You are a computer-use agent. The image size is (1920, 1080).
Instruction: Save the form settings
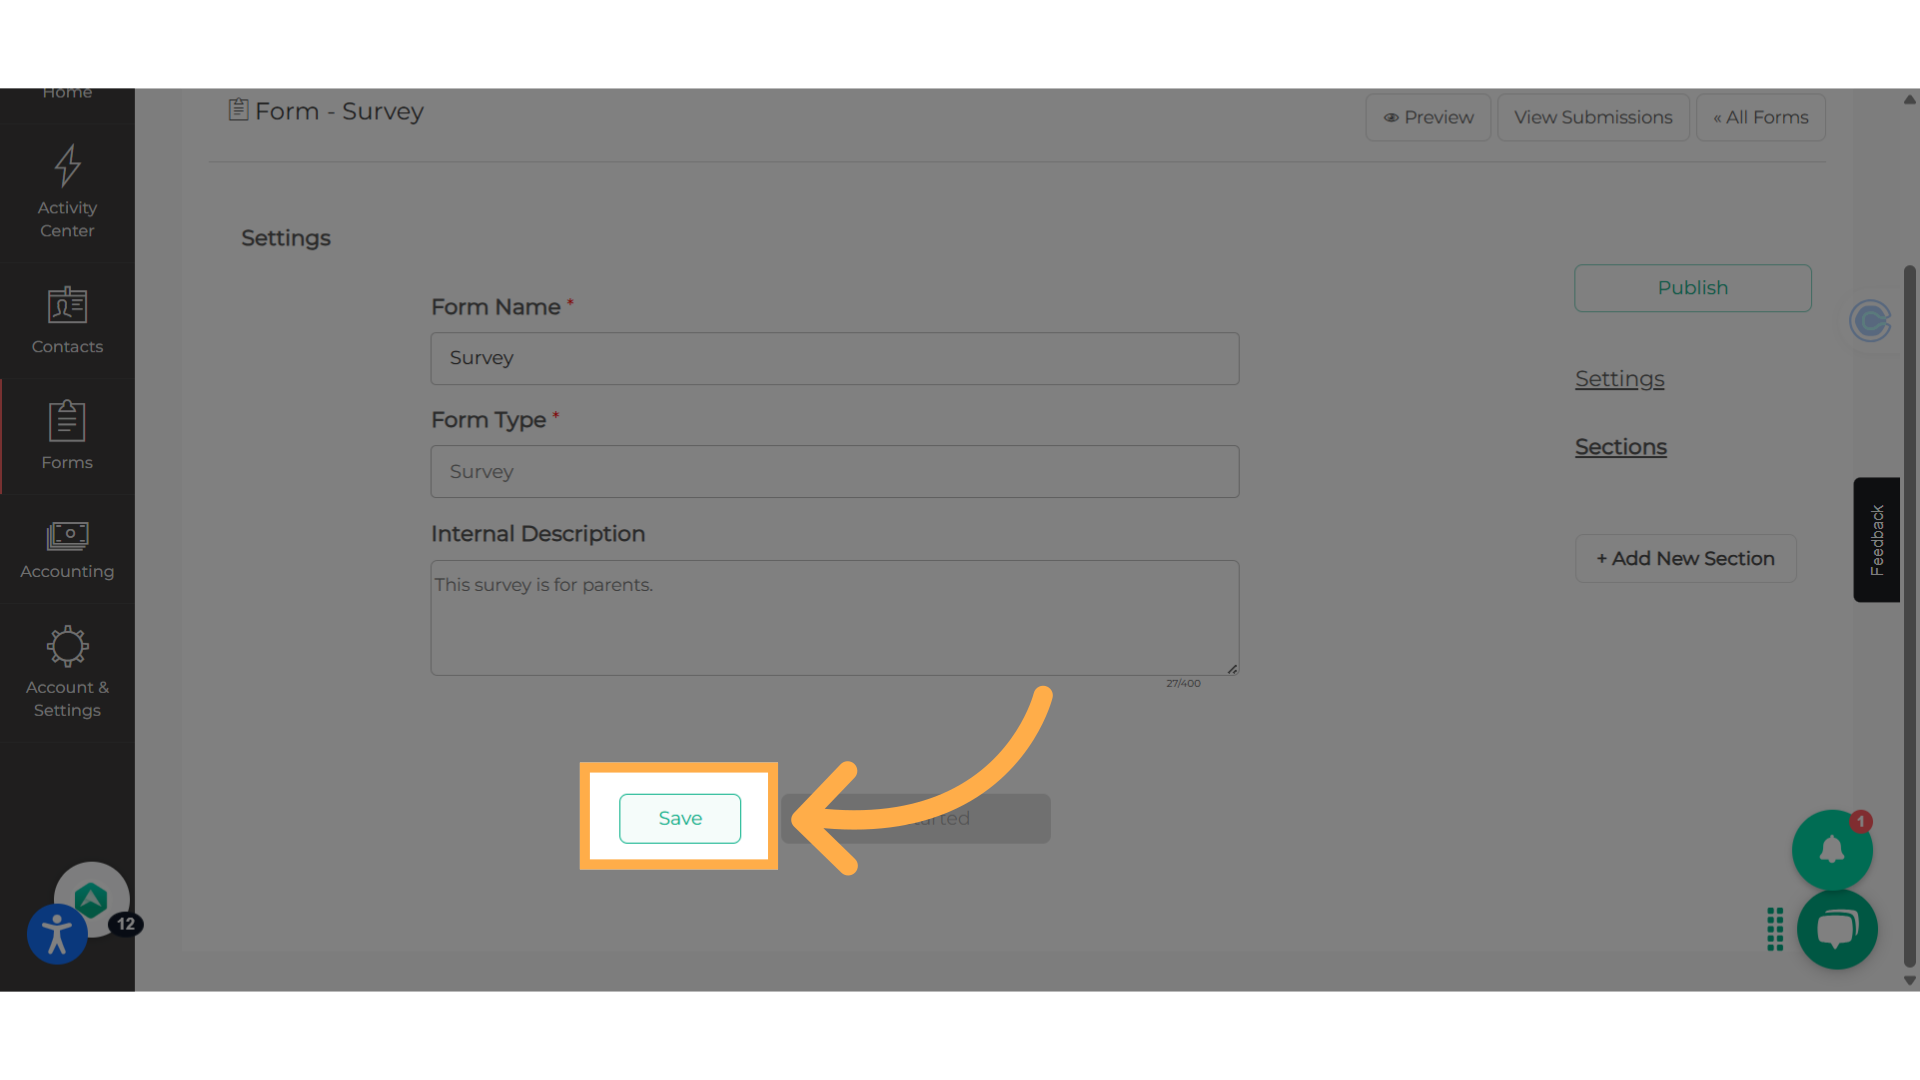(x=680, y=818)
